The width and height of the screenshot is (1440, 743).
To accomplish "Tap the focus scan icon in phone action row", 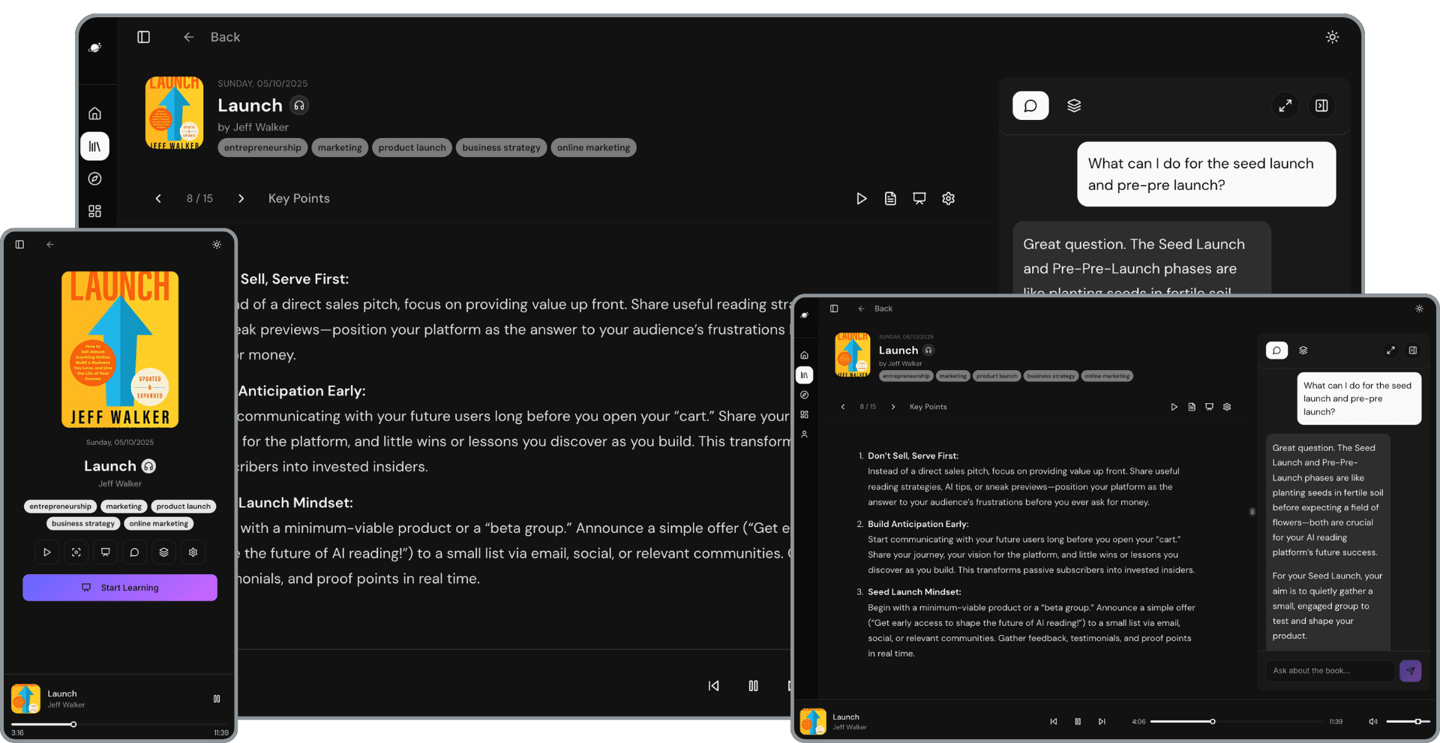I will tap(76, 552).
